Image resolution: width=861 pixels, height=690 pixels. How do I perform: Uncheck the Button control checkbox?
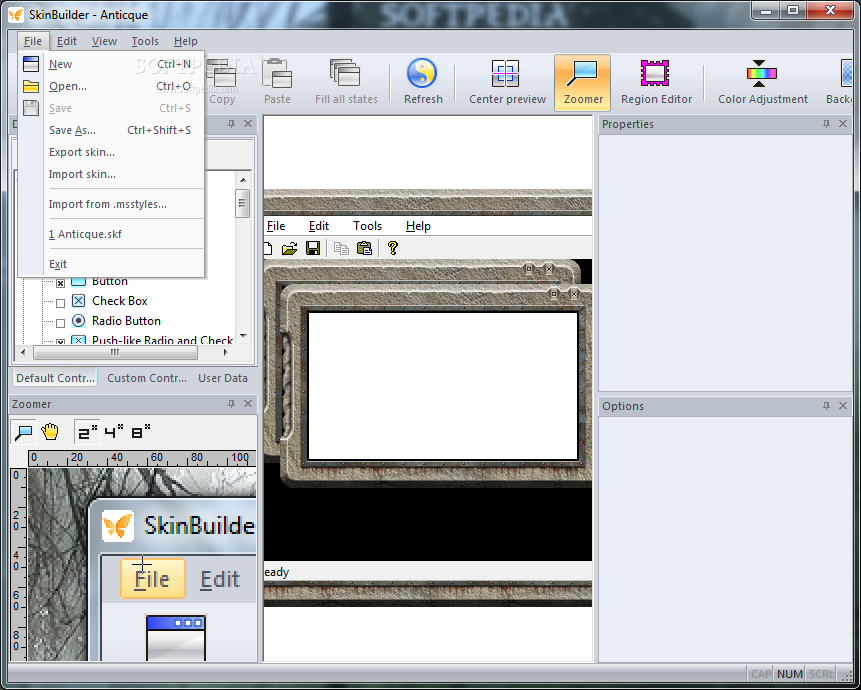coord(60,283)
